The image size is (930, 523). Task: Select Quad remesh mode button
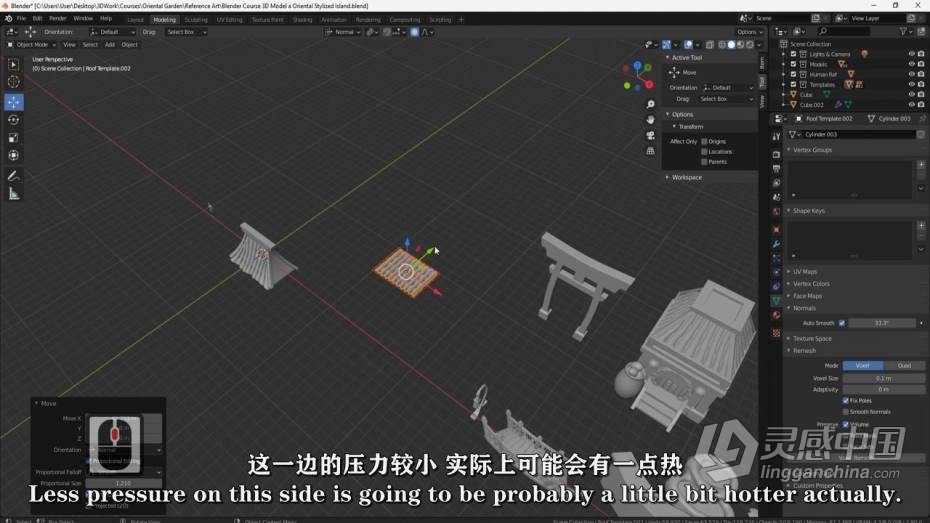(x=904, y=366)
